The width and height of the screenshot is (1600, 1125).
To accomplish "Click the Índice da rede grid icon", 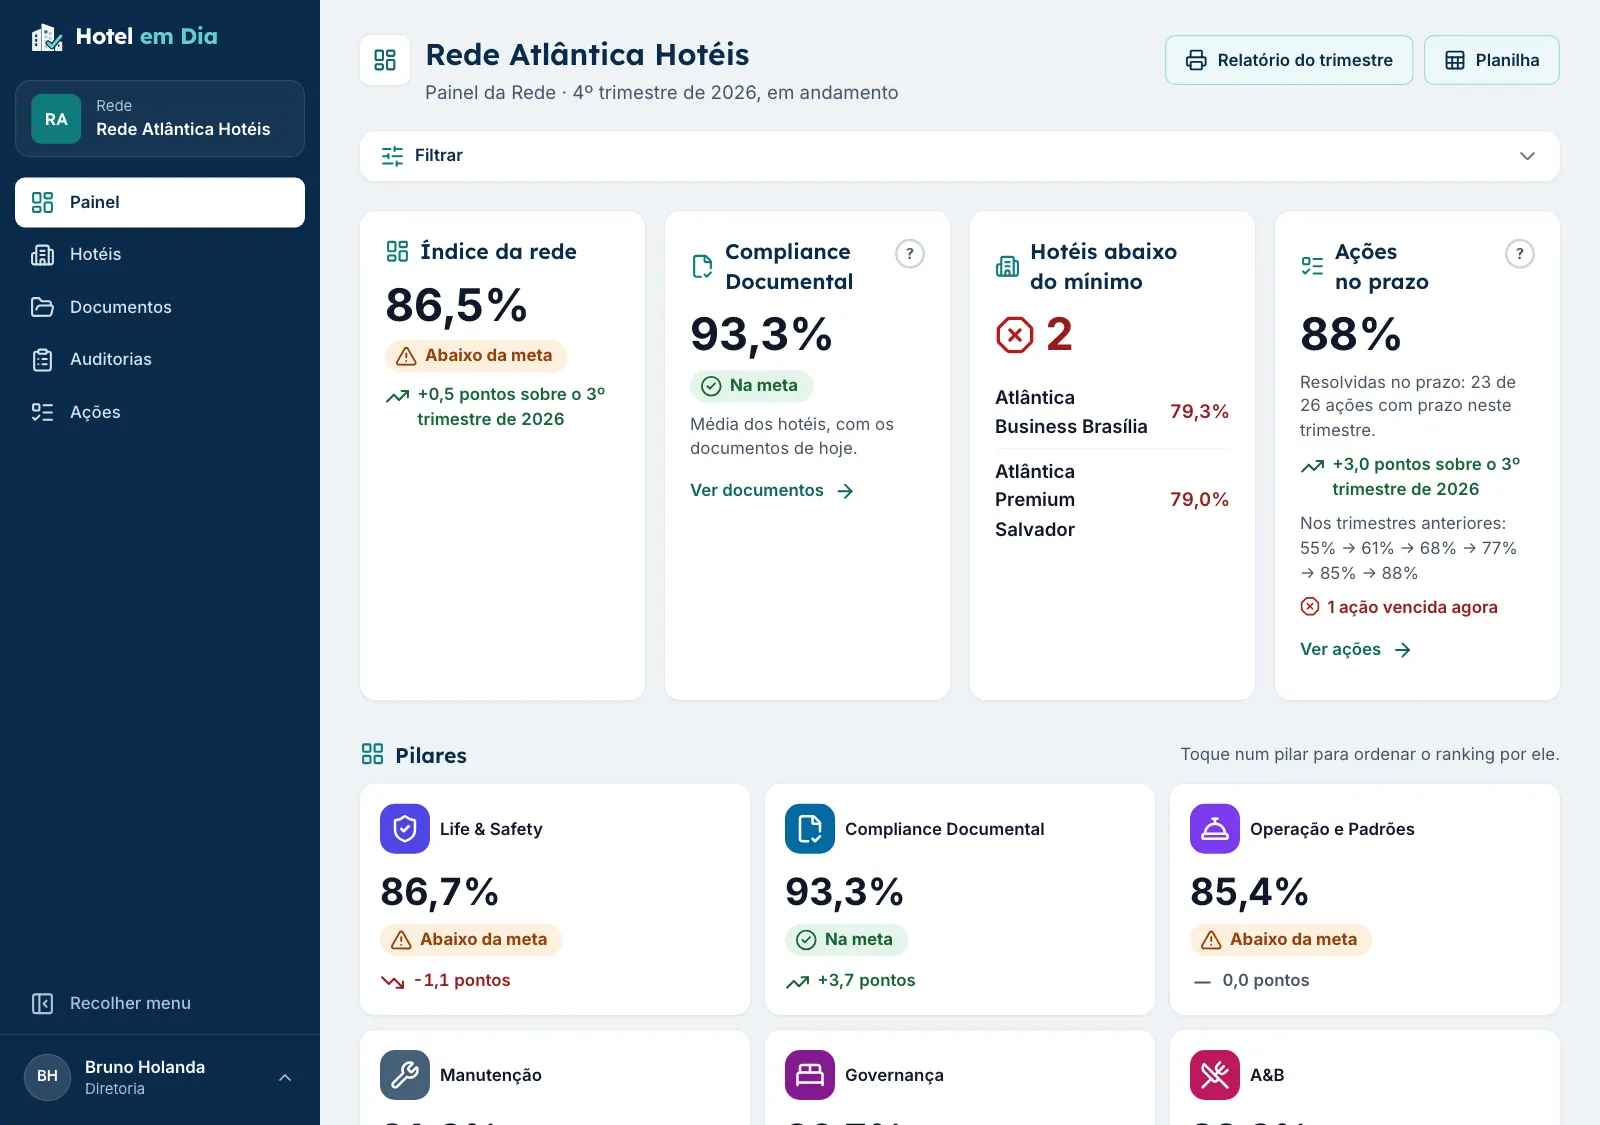I will [397, 251].
